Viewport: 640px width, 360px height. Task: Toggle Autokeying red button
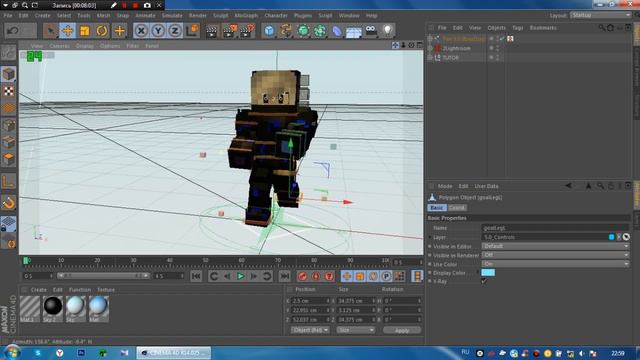(x=316, y=276)
